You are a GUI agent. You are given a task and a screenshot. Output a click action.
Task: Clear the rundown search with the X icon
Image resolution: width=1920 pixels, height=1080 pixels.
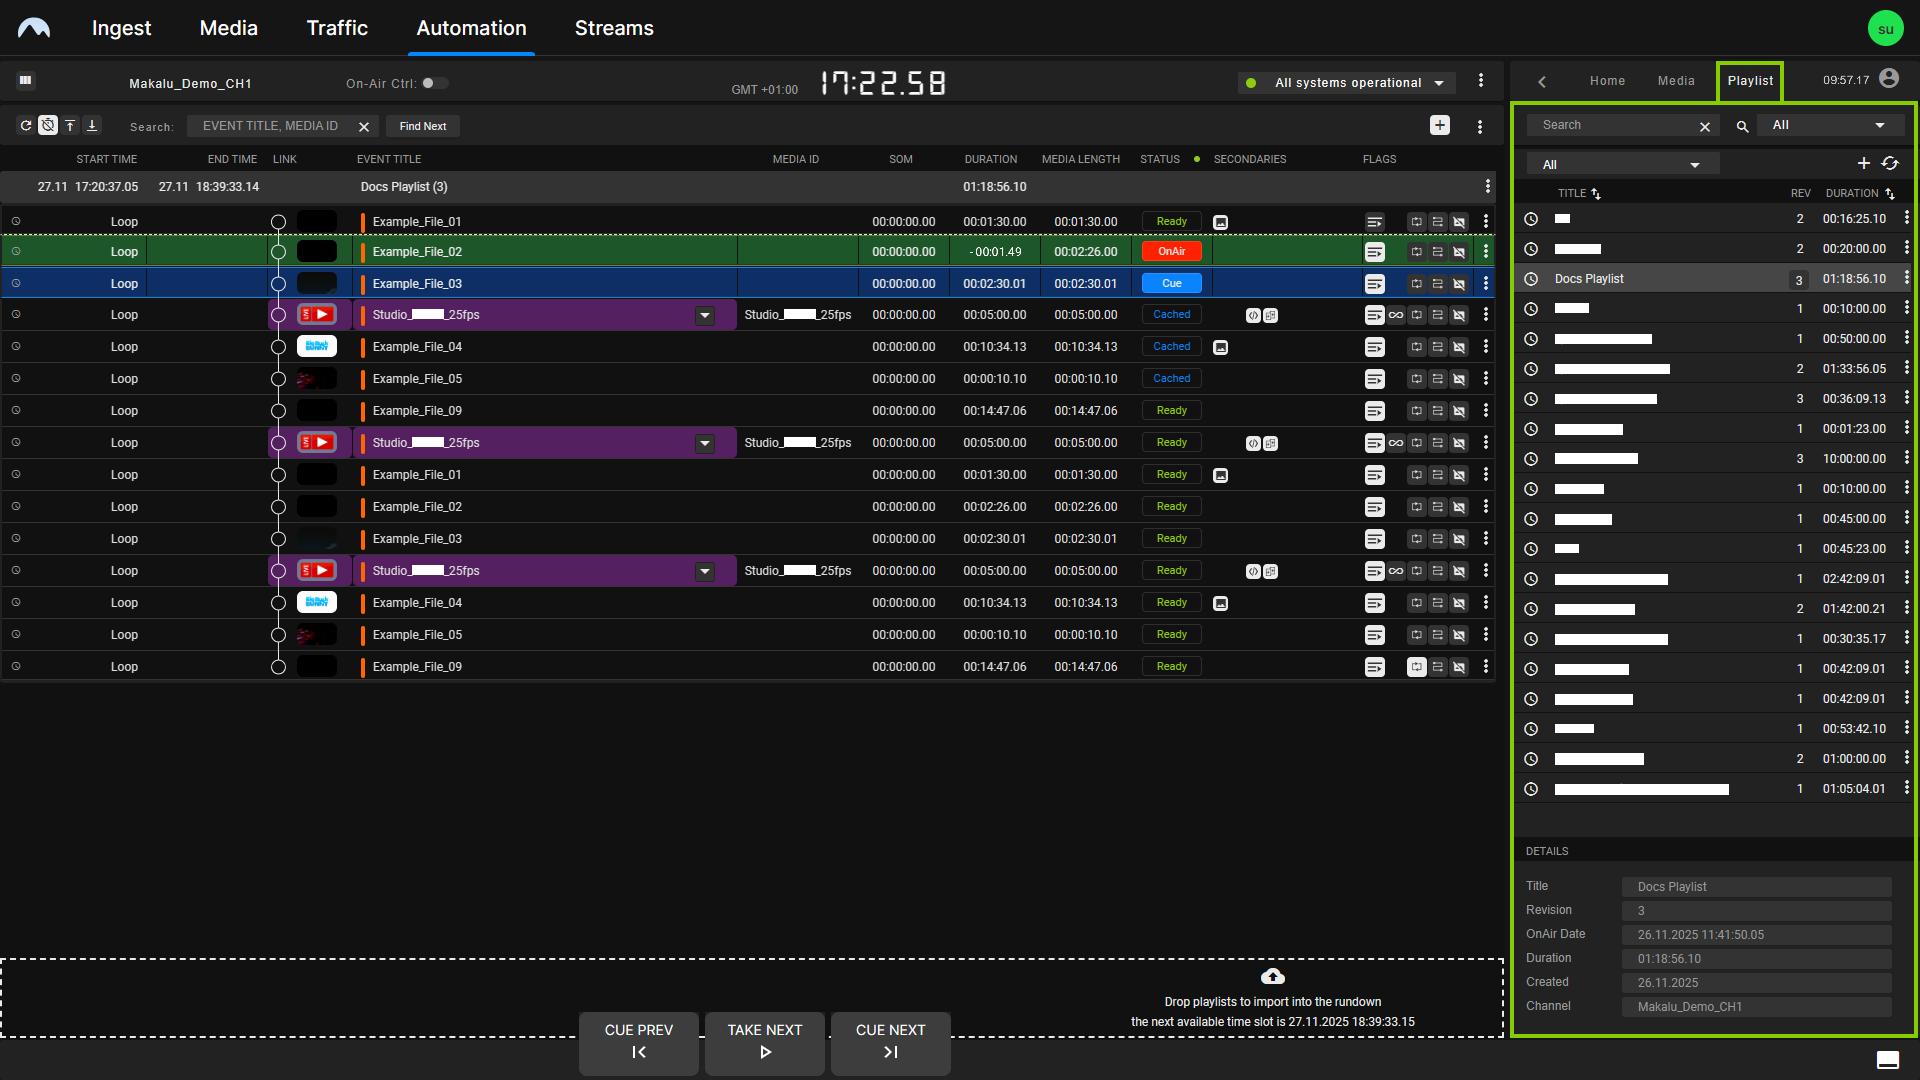tap(364, 126)
